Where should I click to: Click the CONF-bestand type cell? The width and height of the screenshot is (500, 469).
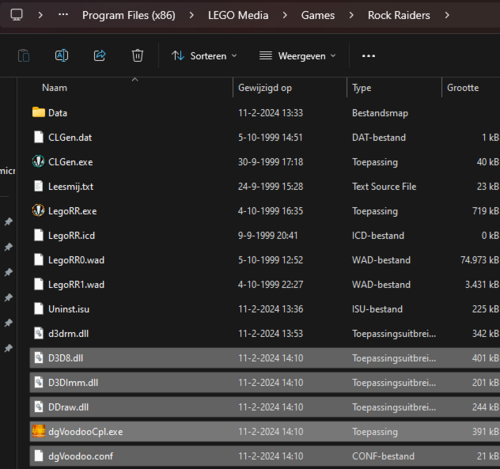(383, 456)
